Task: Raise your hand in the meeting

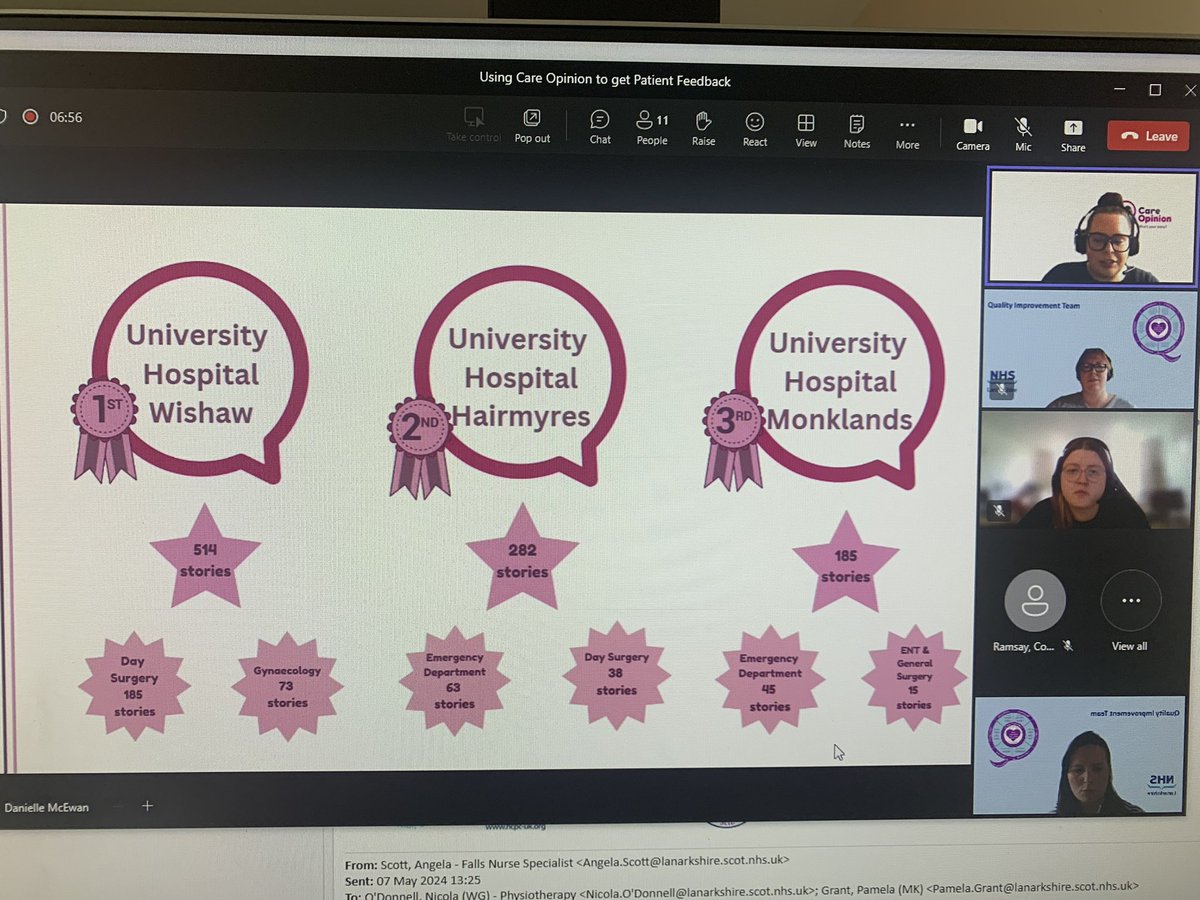Action: click(704, 128)
